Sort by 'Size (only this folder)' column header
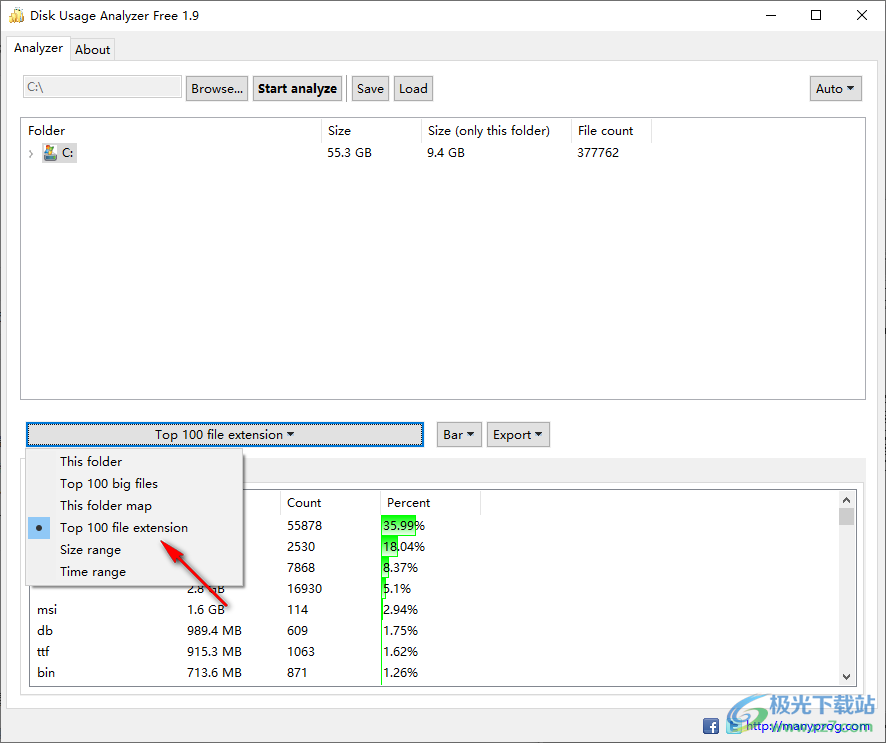The image size is (886, 743). [496, 131]
